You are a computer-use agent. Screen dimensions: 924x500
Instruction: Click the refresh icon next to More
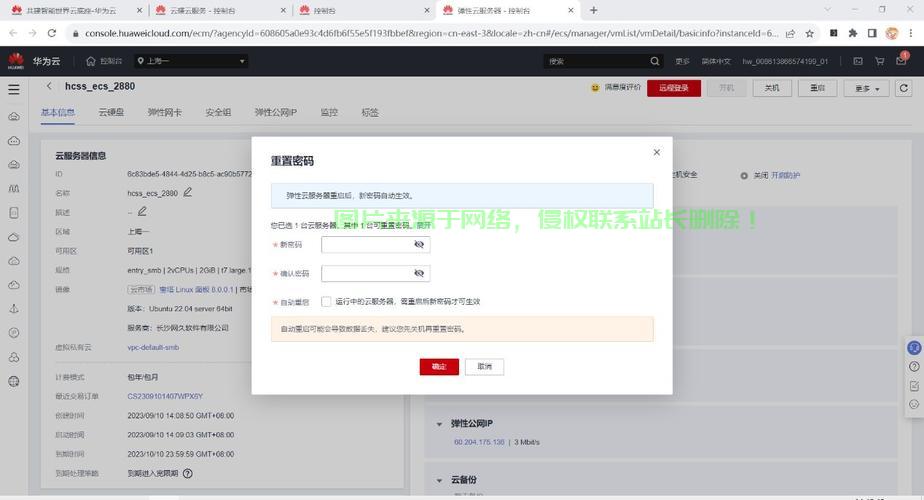(903, 88)
